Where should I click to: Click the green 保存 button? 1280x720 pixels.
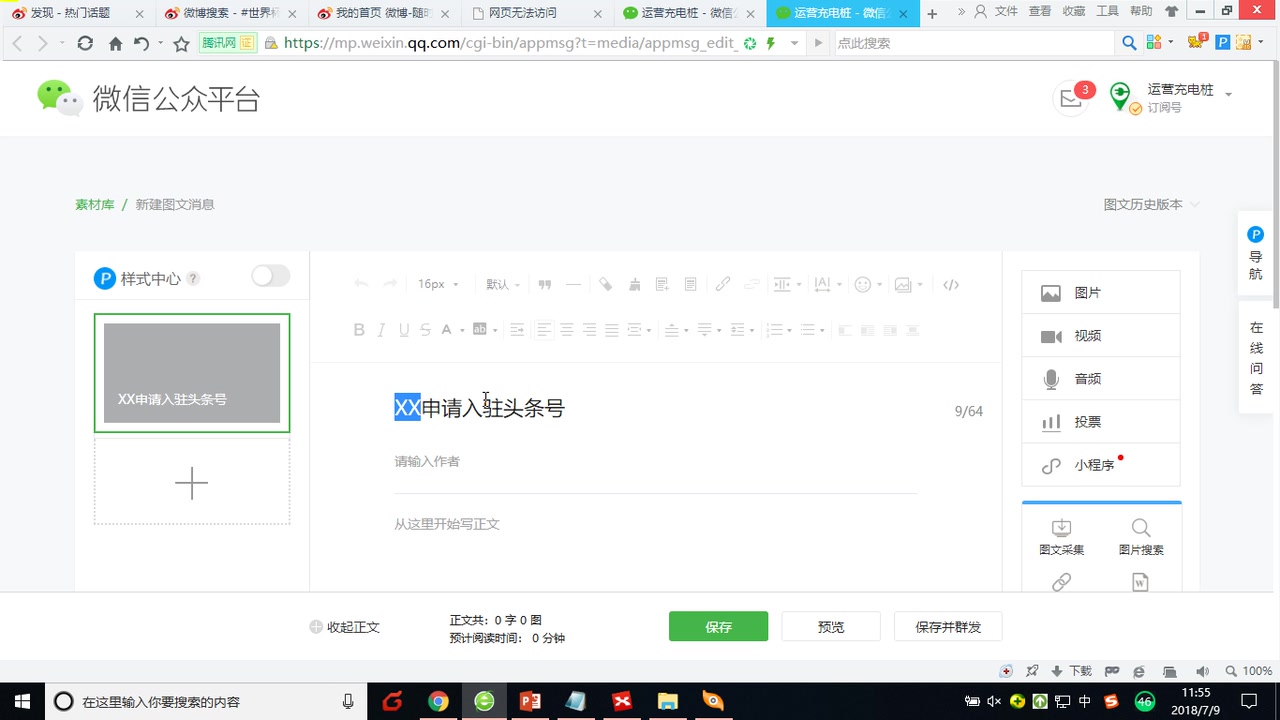click(x=718, y=626)
